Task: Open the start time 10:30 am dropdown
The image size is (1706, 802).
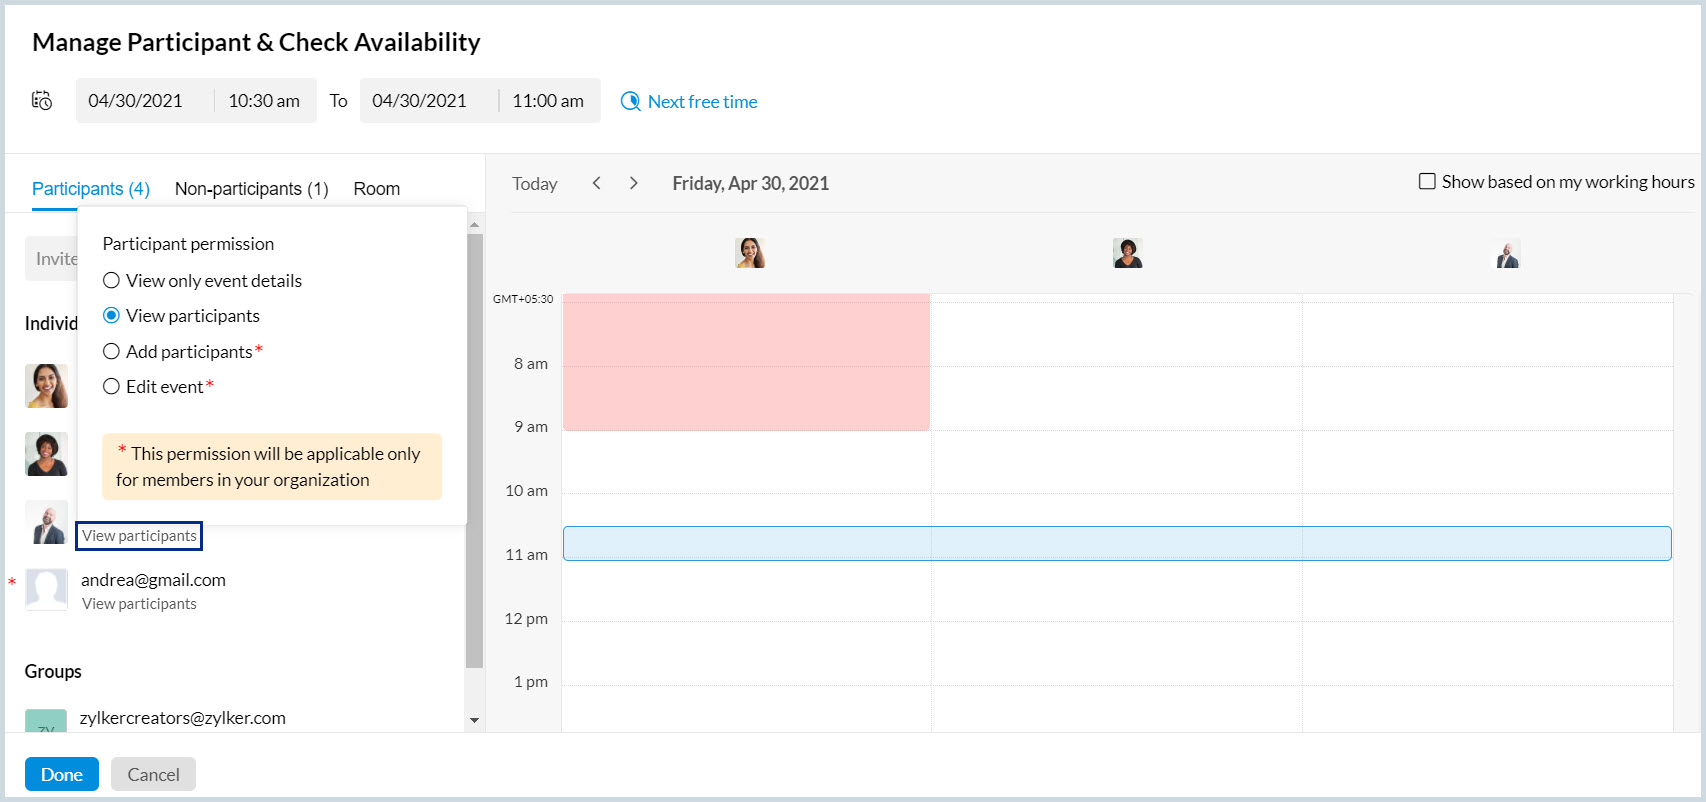Action: coord(264,101)
